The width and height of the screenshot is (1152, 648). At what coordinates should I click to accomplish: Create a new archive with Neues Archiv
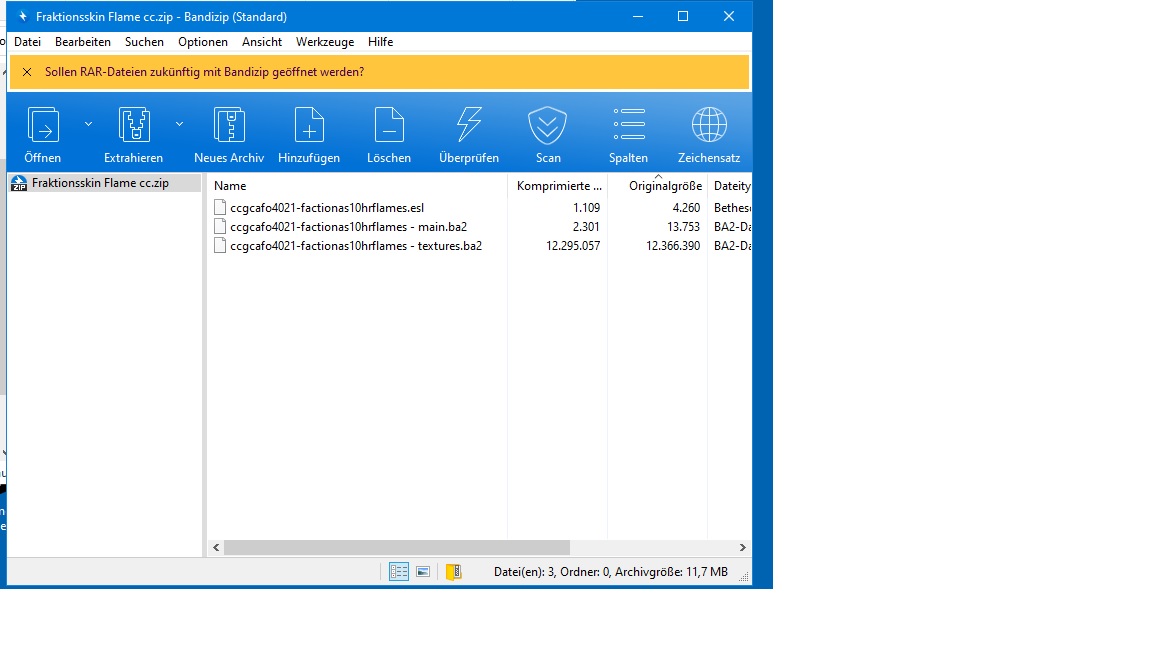point(229,126)
